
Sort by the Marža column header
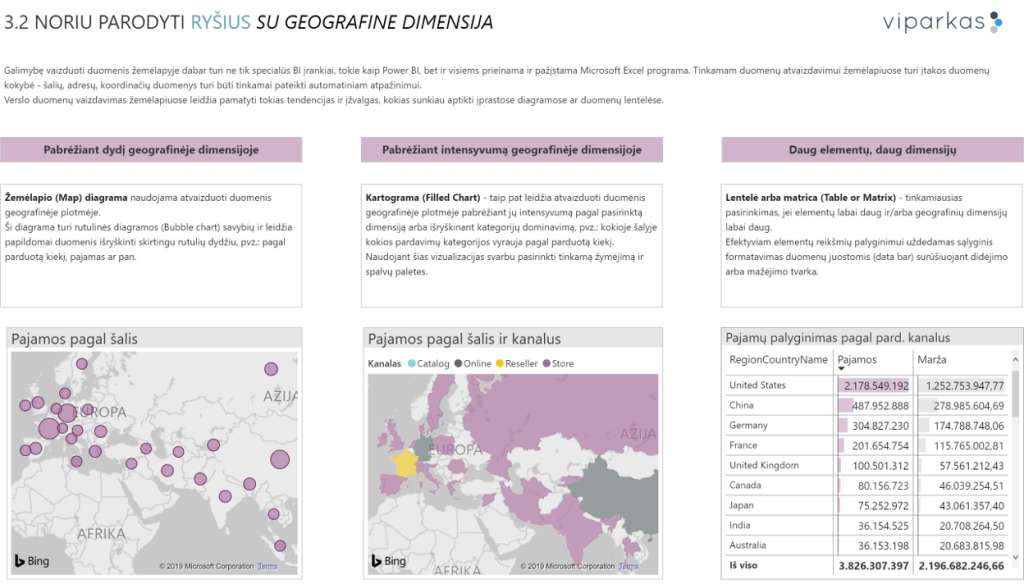click(936, 359)
